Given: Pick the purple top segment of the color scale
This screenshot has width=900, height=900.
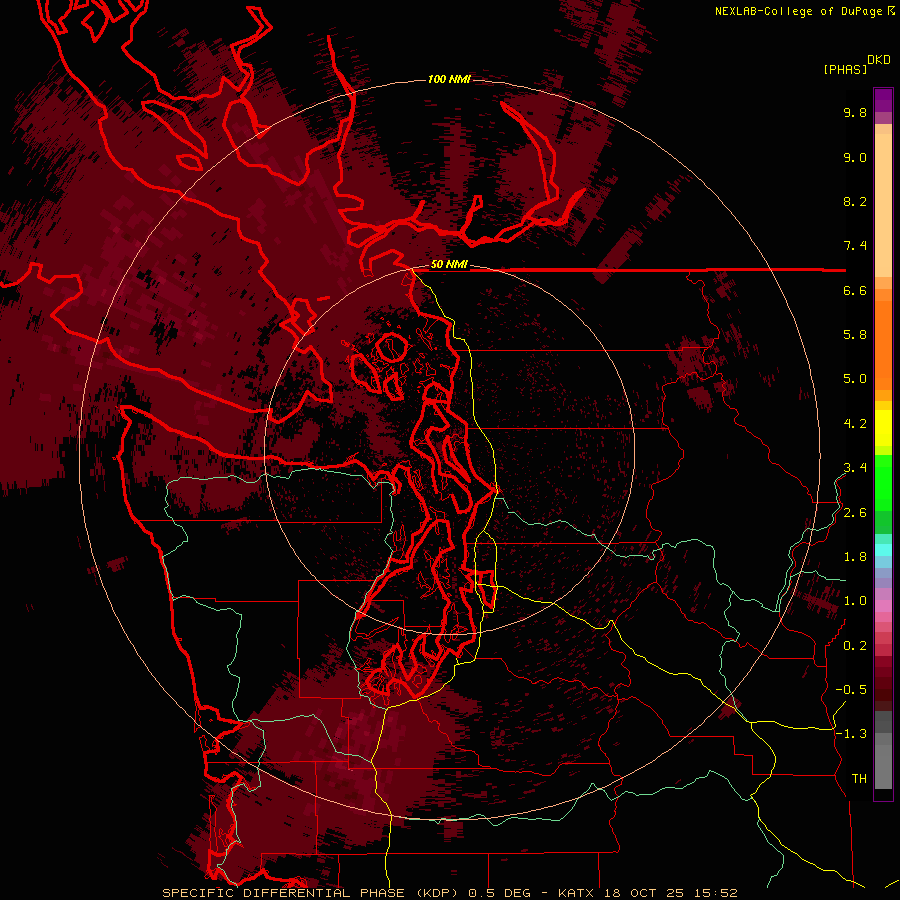Looking at the screenshot, I should (883, 100).
